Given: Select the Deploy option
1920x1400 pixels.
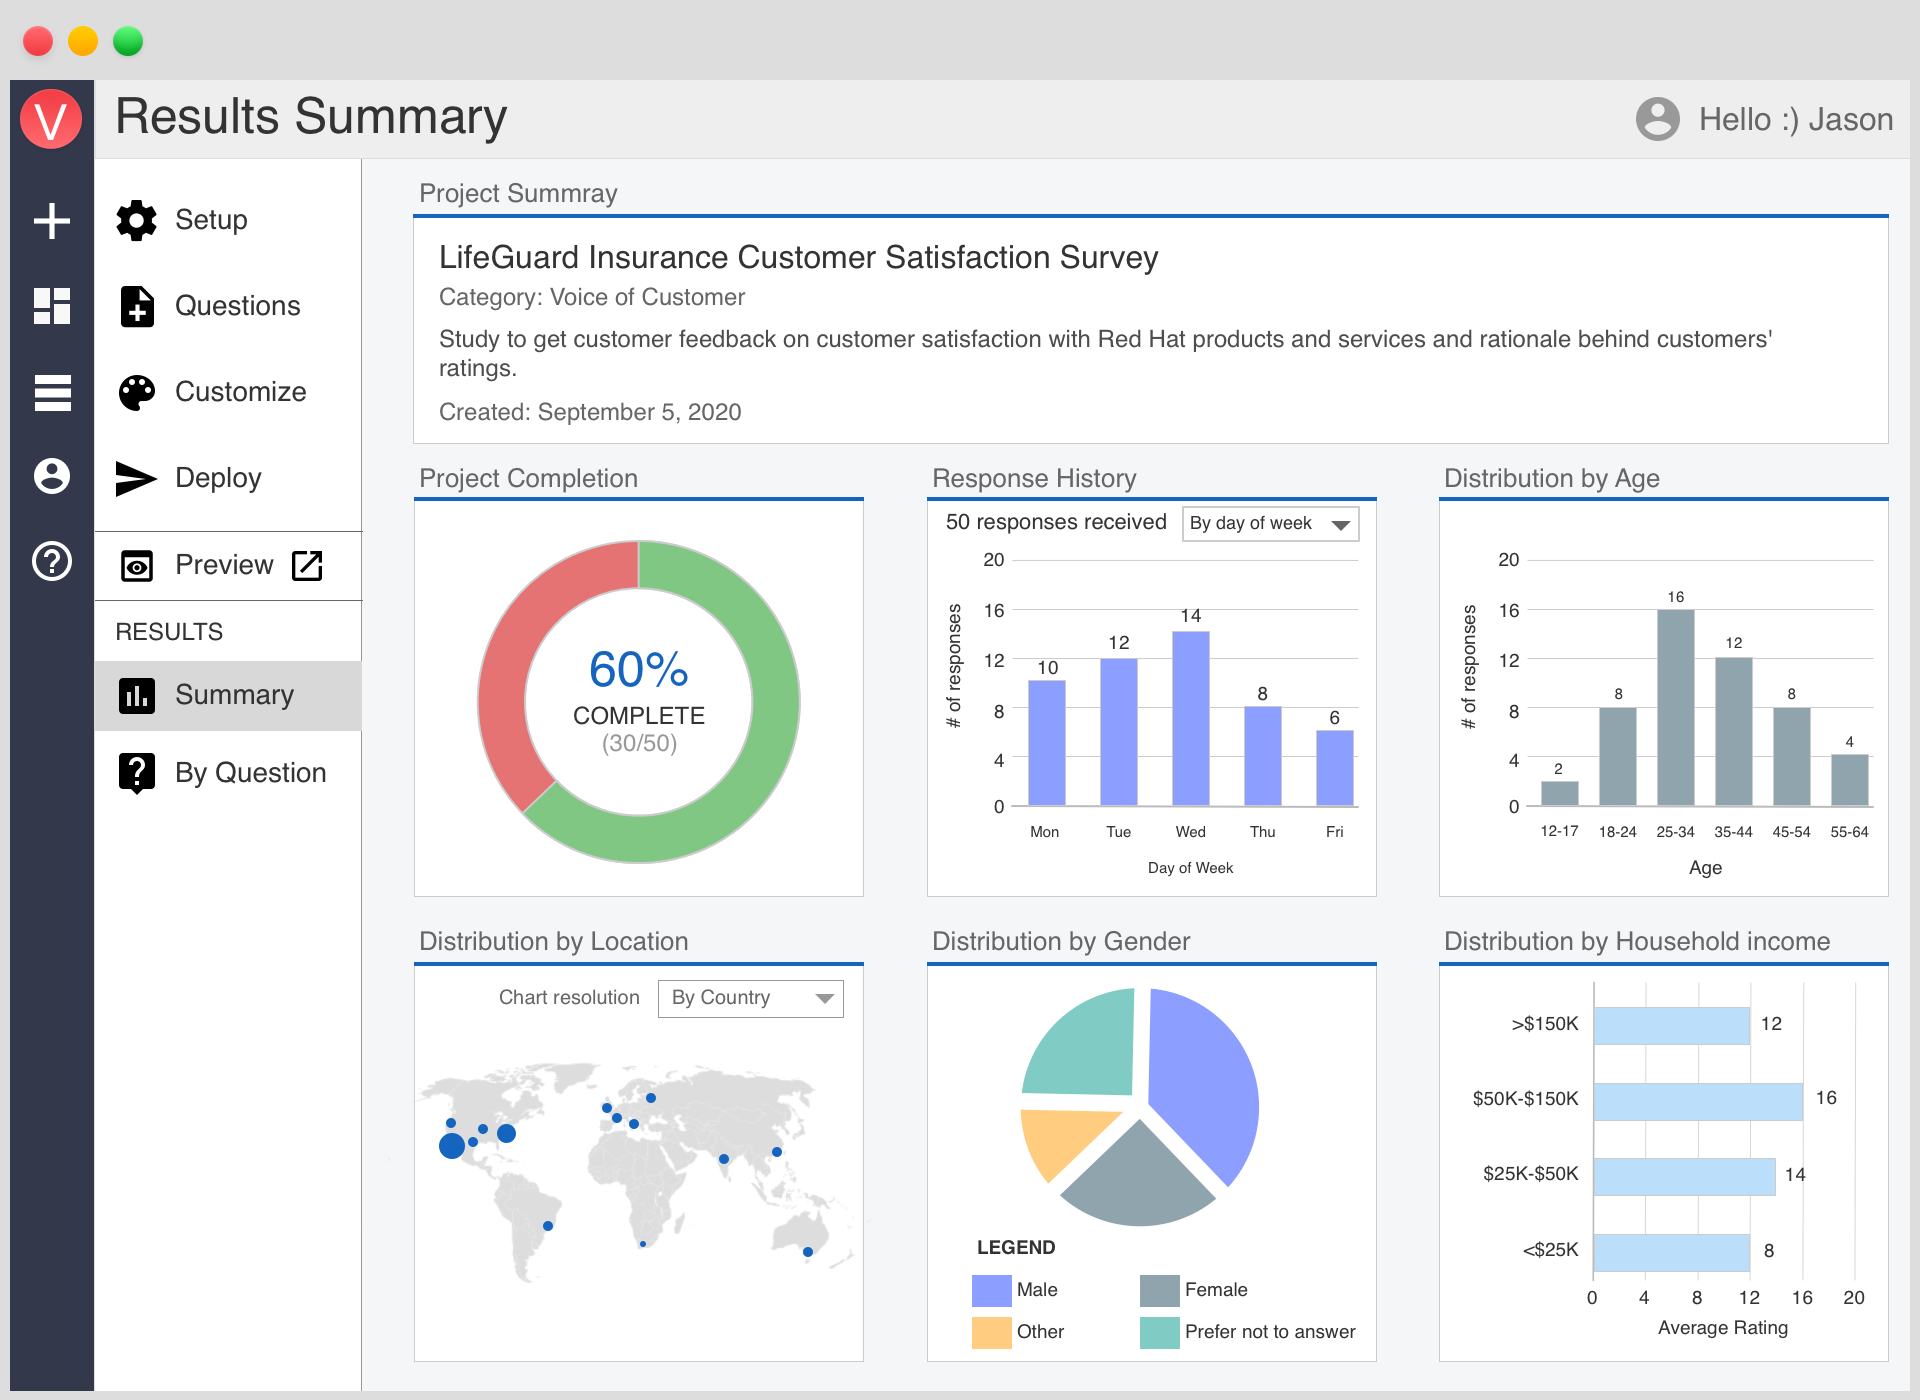Looking at the screenshot, I should point(218,478).
